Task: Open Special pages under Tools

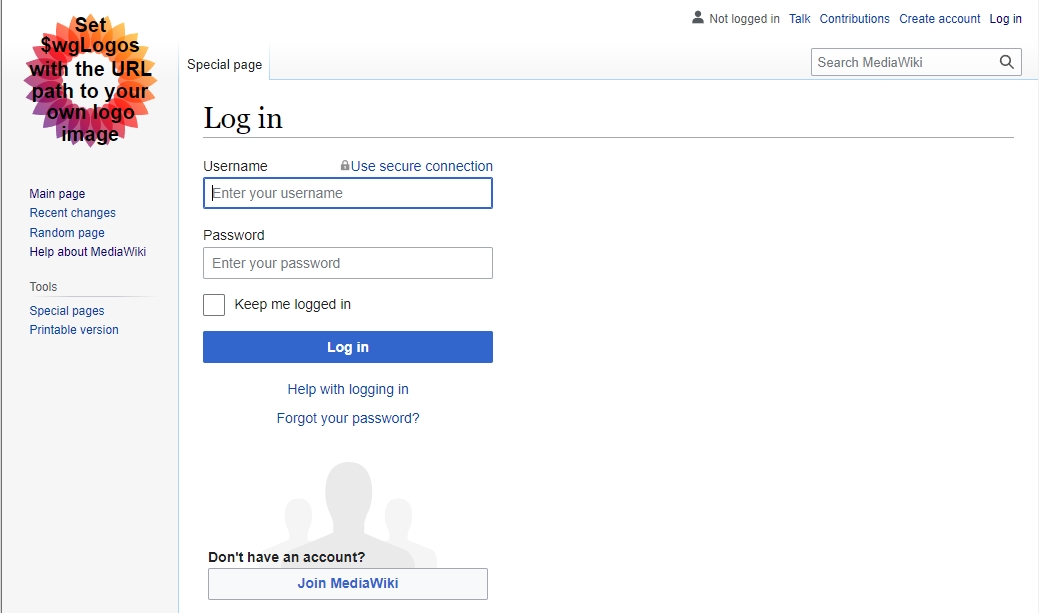Action: coord(67,311)
